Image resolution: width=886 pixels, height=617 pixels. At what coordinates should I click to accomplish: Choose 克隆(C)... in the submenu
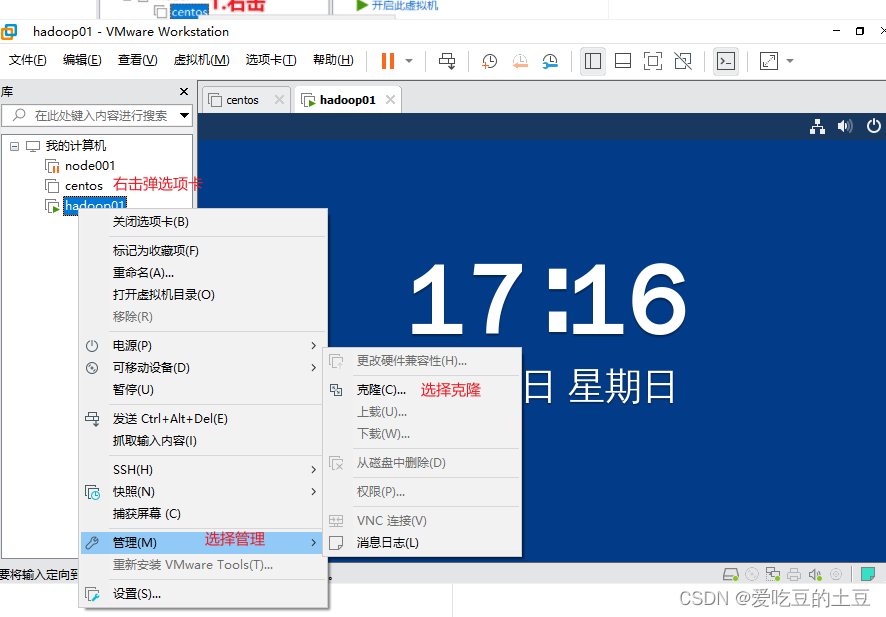pyautogui.click(x=422, y=390)
